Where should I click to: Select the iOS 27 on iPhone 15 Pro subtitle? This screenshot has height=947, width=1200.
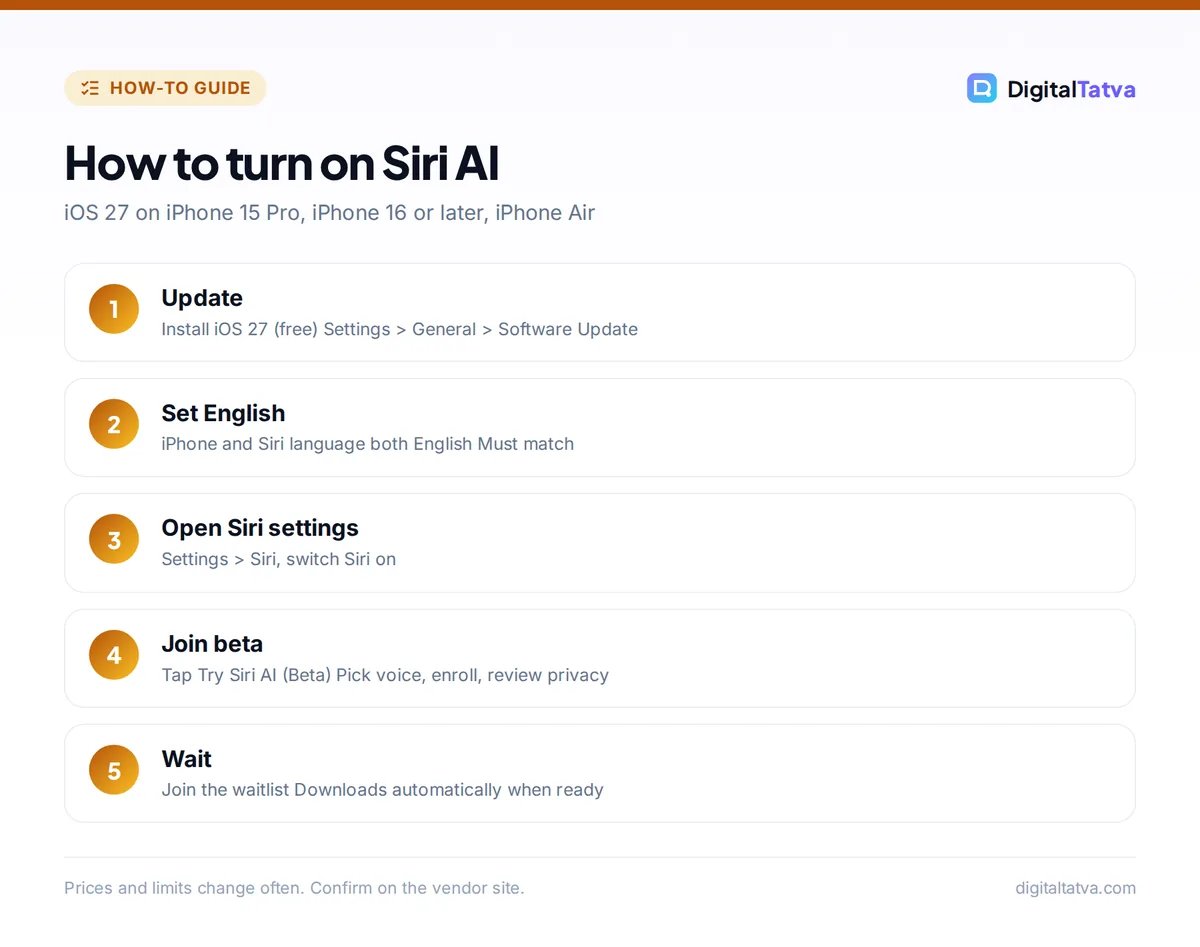coord(329,213)
